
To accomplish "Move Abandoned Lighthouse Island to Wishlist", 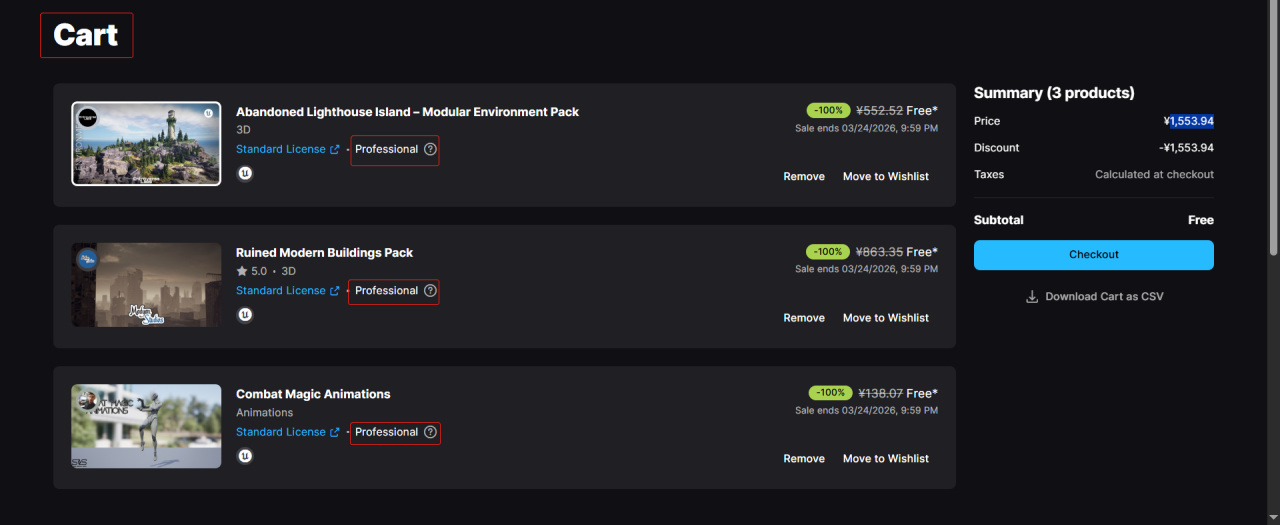I will [886, 177].
